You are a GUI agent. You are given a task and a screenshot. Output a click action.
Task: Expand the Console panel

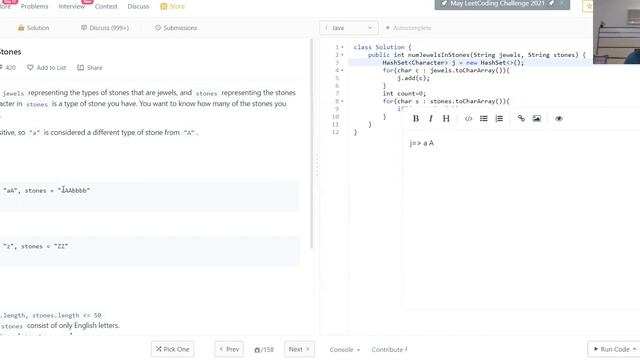(344, 349)
